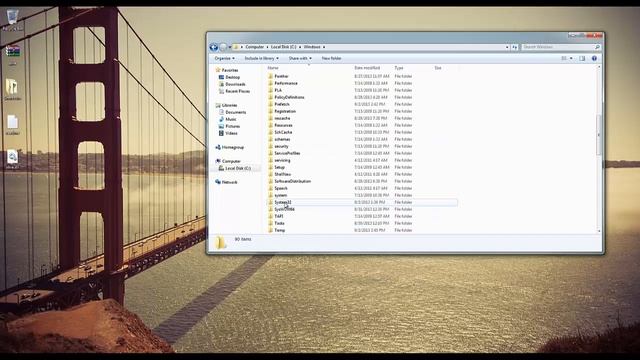
Task: Select the Performance folder icon
Action: [x=271, y=83]
